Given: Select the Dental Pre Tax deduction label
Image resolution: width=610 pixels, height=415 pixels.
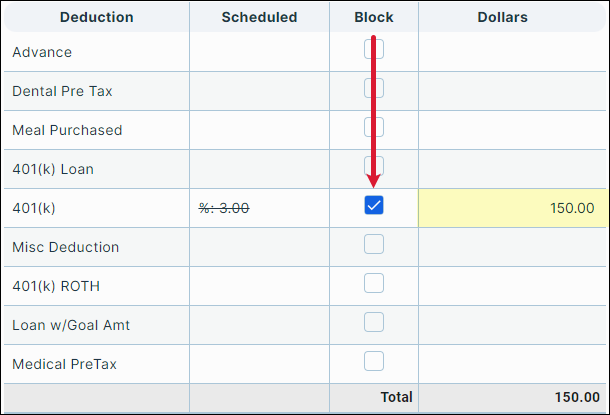Looking at the screenshot, I should tap(62, 91).
